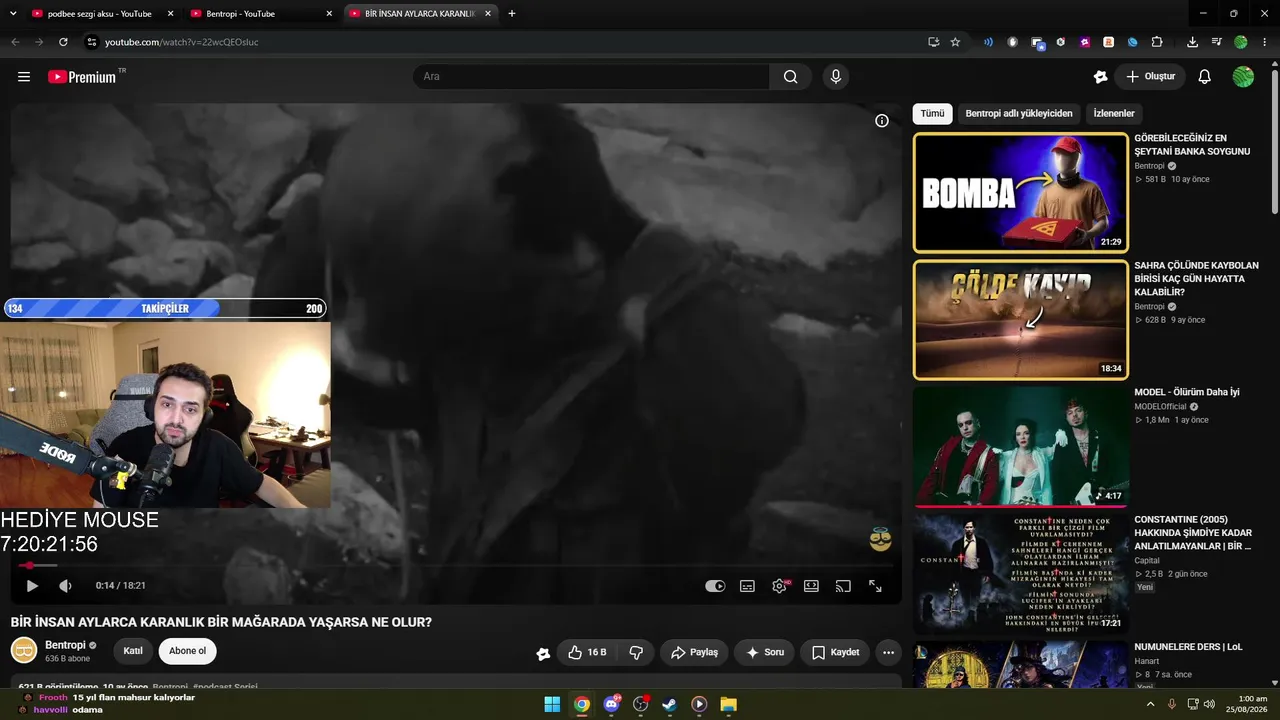The width and height of the screenshot is (1280, 720).
Task: Mute the video volume
Action: (x=65, y=586)
